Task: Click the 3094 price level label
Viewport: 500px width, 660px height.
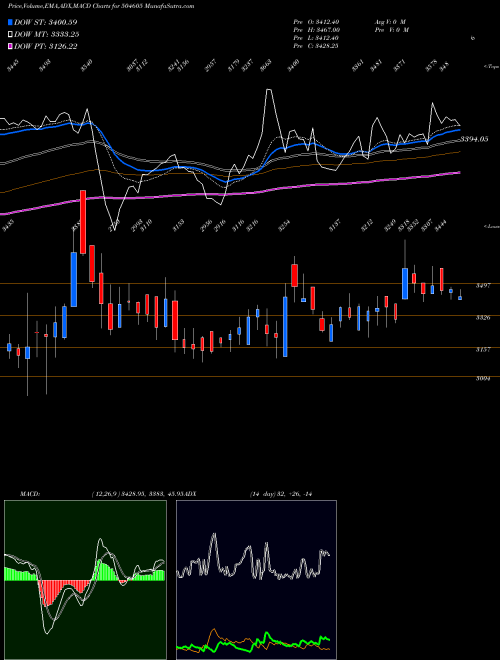Action: point(483,379)
